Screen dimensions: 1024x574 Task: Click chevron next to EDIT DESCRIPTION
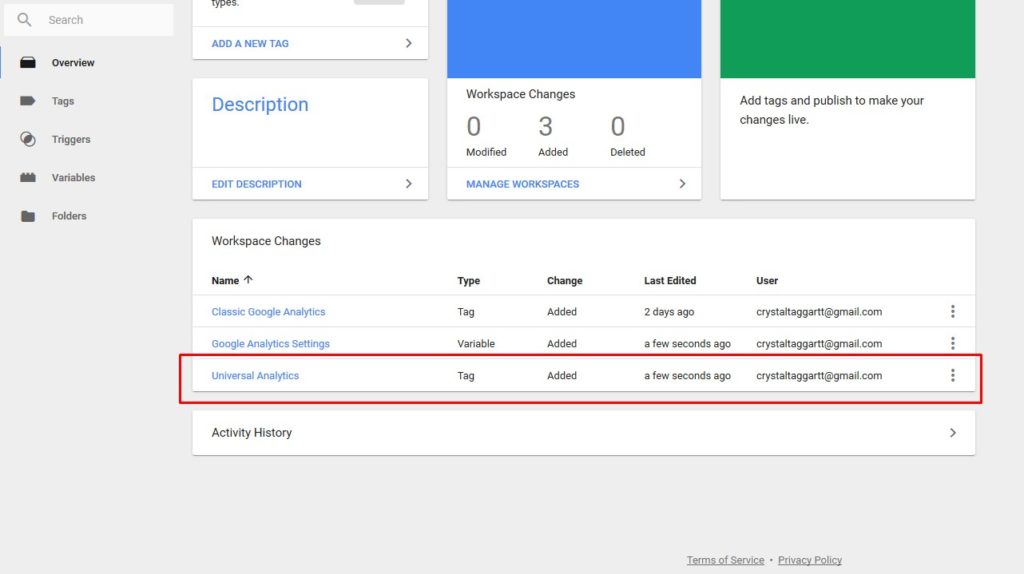[x=409, y=183]
